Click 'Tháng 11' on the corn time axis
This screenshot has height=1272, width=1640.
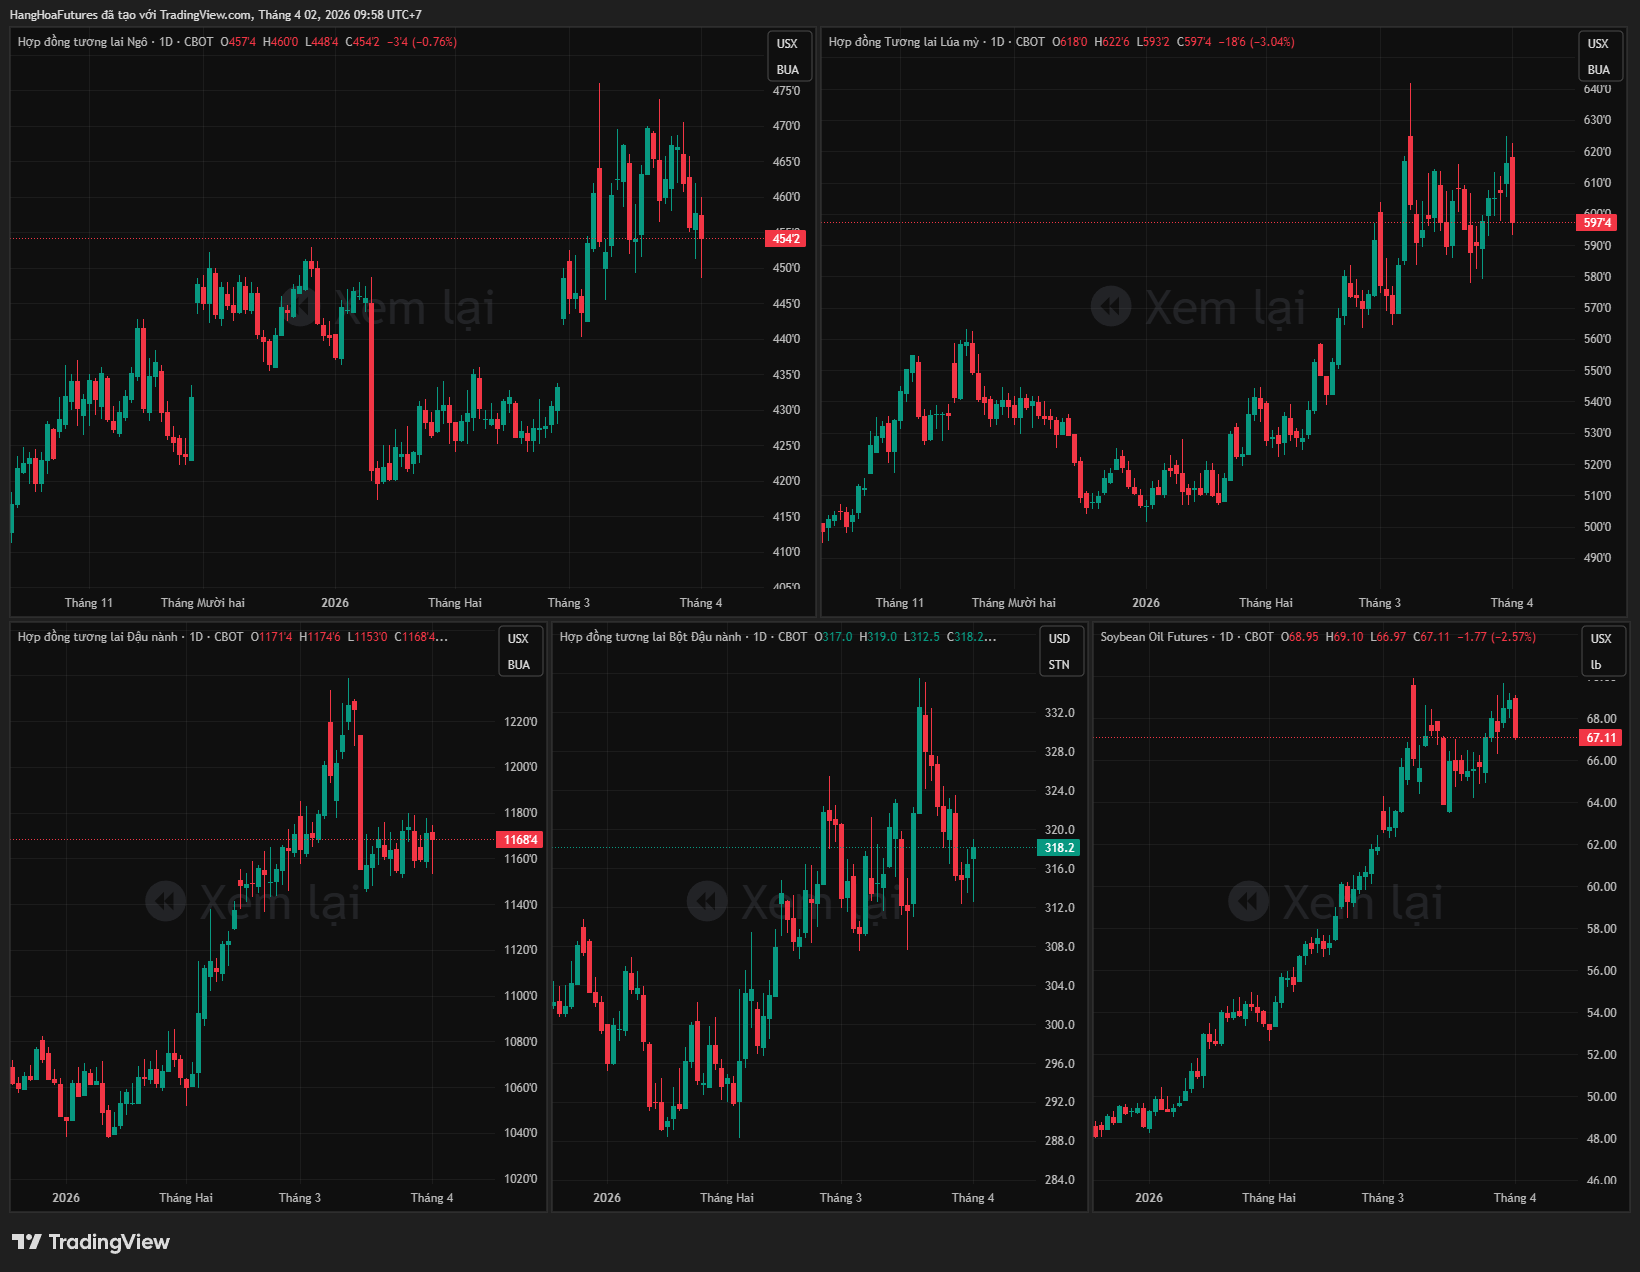89,603
